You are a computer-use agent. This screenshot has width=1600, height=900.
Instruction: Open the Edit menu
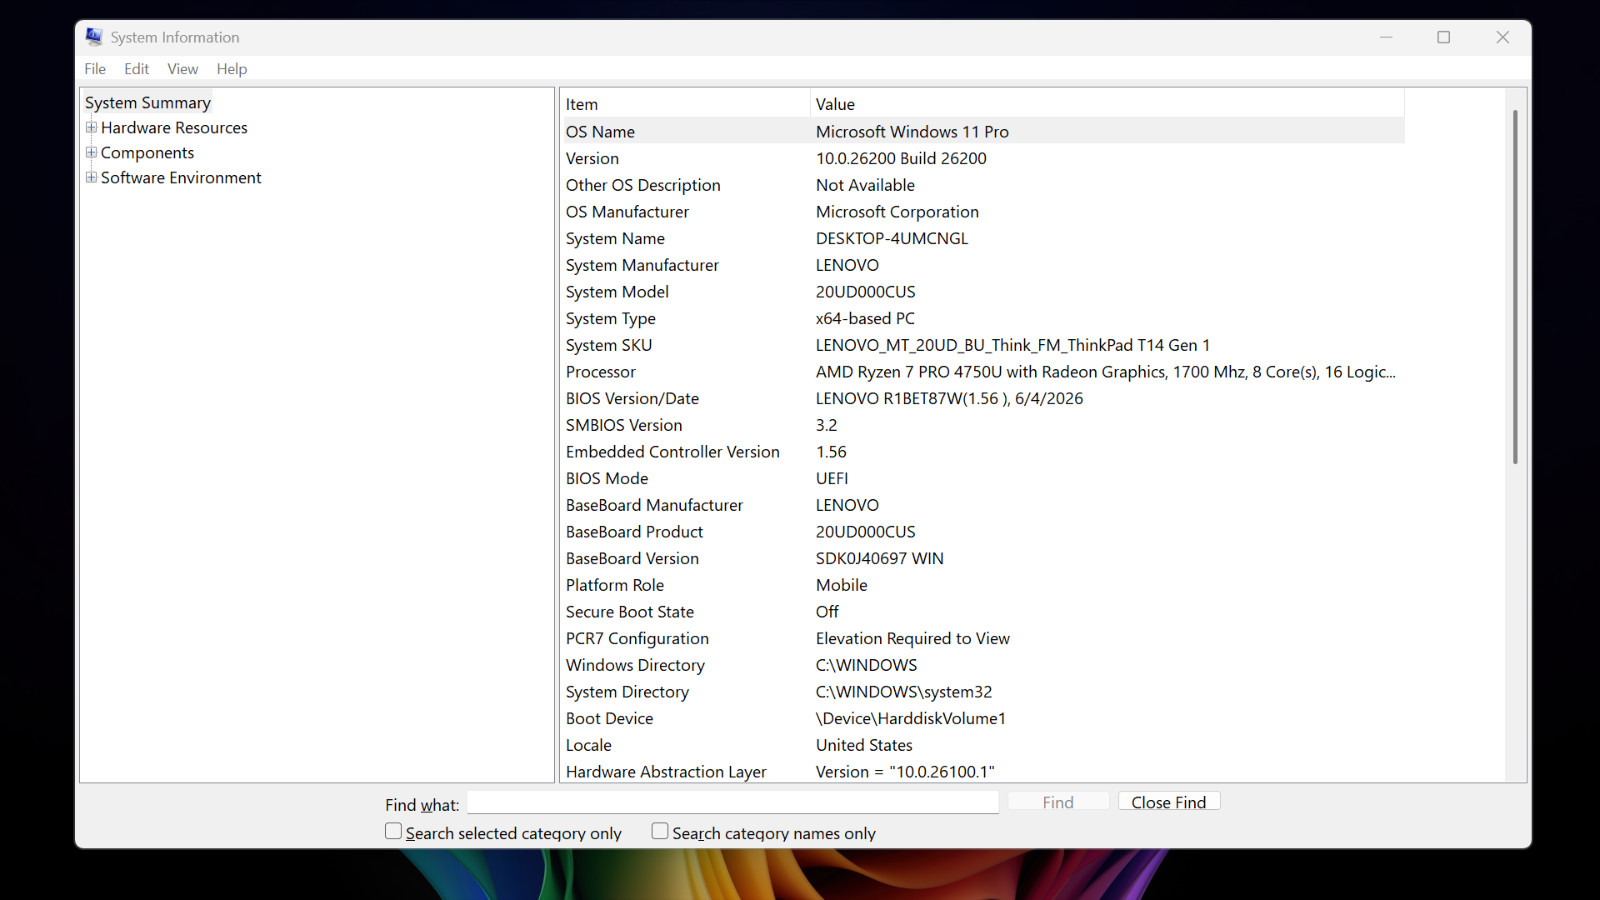[137, 69]
